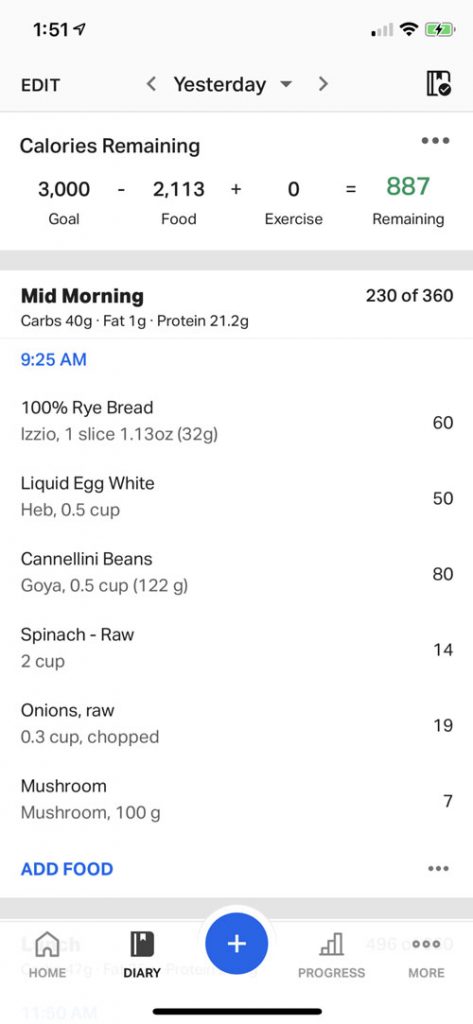
Task: Tap the blue plus add button
Action: [236, 944]
